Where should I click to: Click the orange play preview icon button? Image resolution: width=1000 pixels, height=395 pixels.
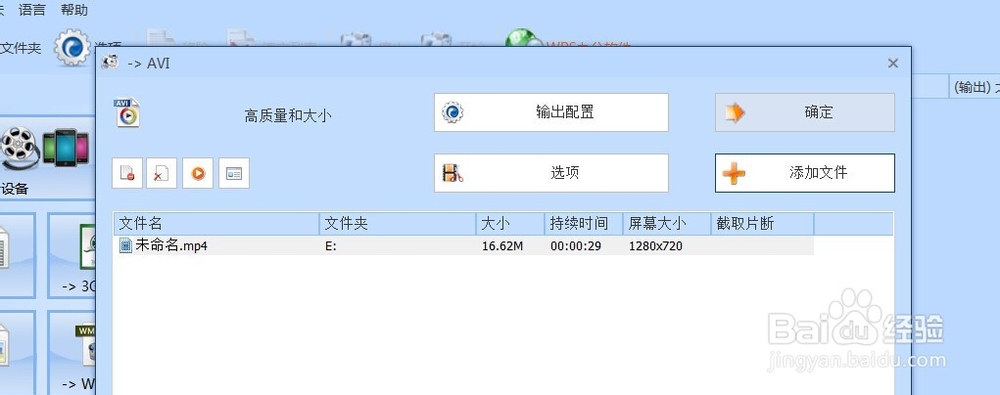(198, 173)
